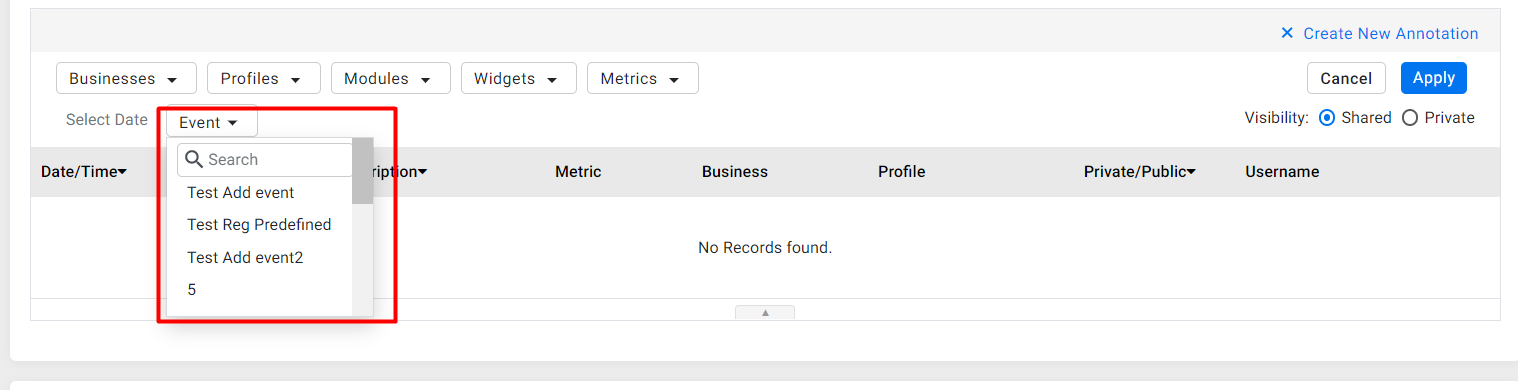This screenshot has height=390, width=1518.
Task: Click the search magnifier icon in the dropdown
Action: 194,159
